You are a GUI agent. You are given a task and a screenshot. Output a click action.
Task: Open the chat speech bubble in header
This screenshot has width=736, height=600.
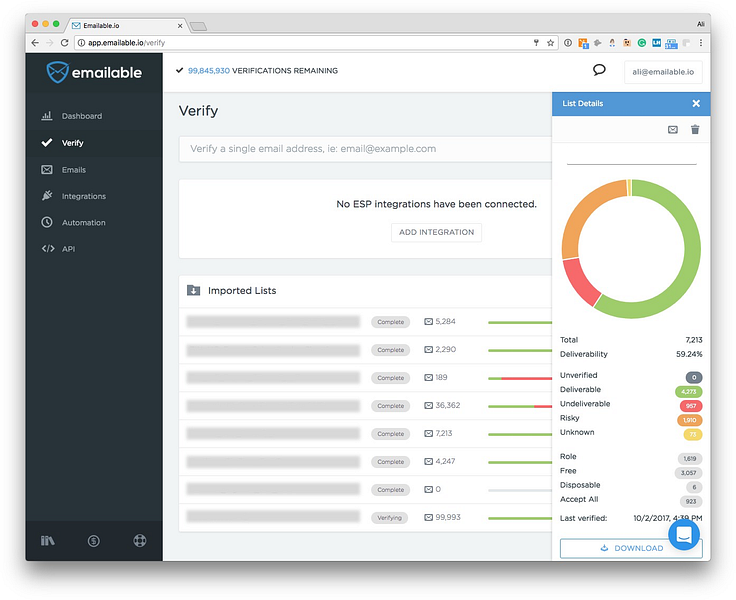[x=599, y=70]
